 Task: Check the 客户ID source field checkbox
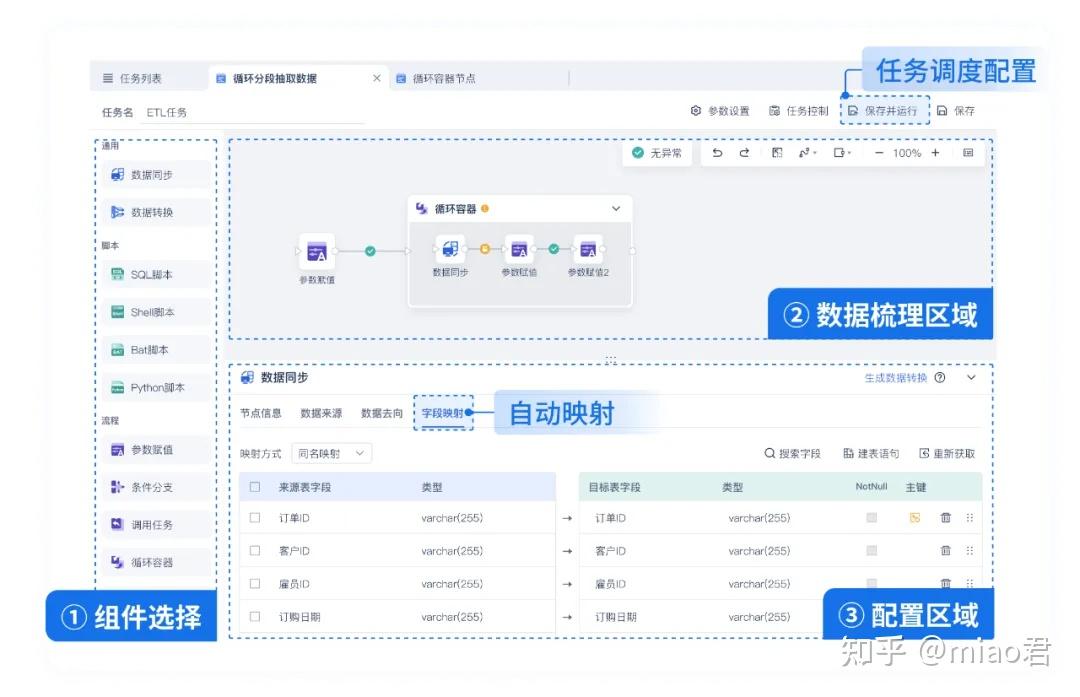point(255,551)
